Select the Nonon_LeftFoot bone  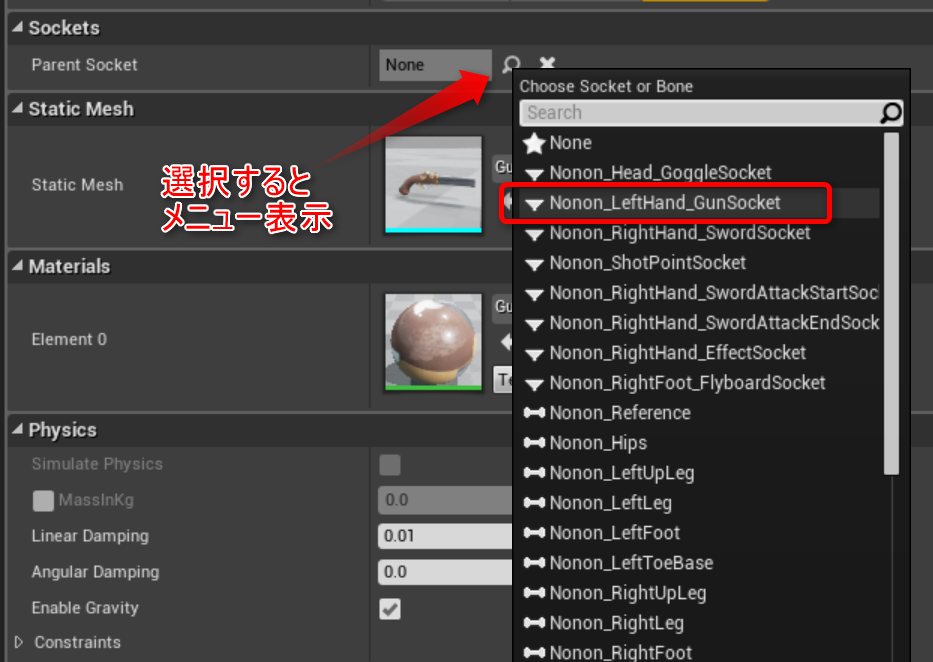coord(700,533)
